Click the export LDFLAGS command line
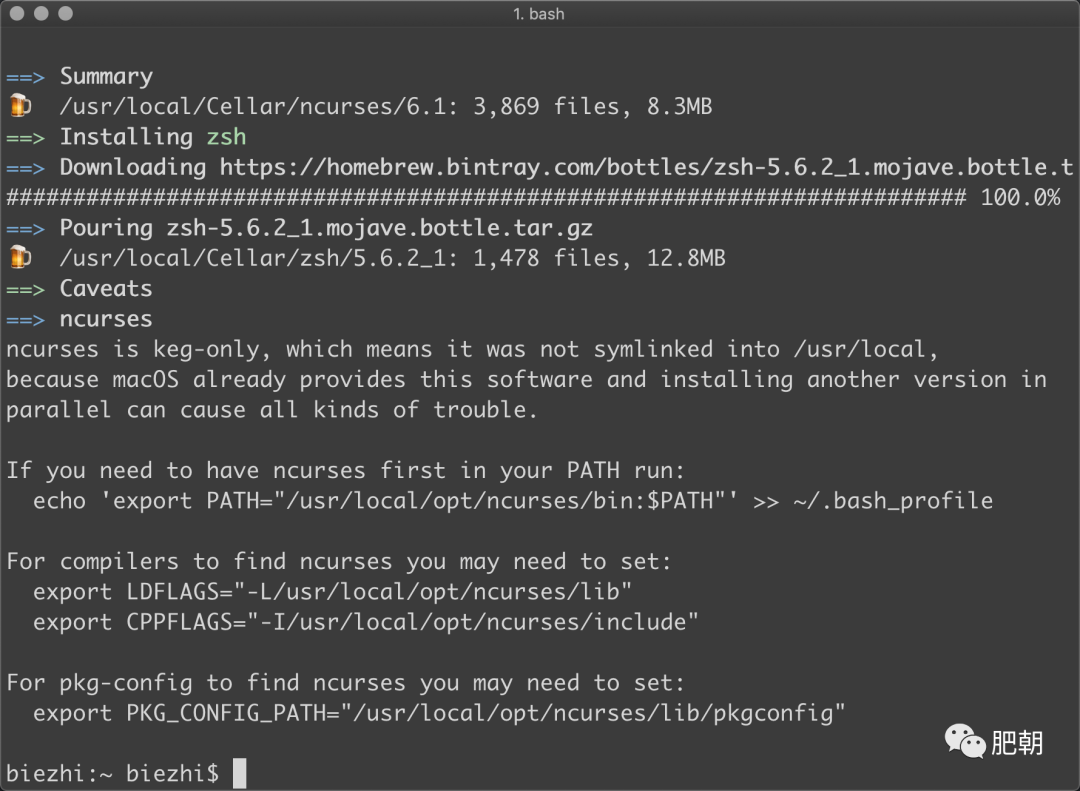 pyautogui.click(x=332, y=592)
